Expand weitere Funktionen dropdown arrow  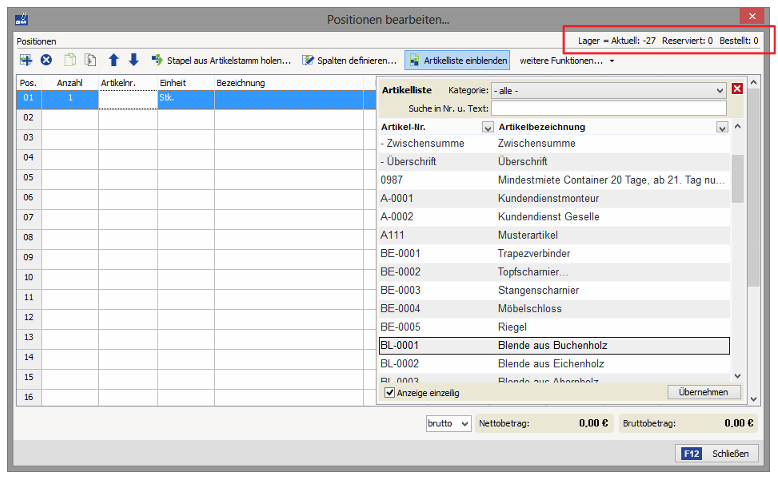(x=612, y=61)
